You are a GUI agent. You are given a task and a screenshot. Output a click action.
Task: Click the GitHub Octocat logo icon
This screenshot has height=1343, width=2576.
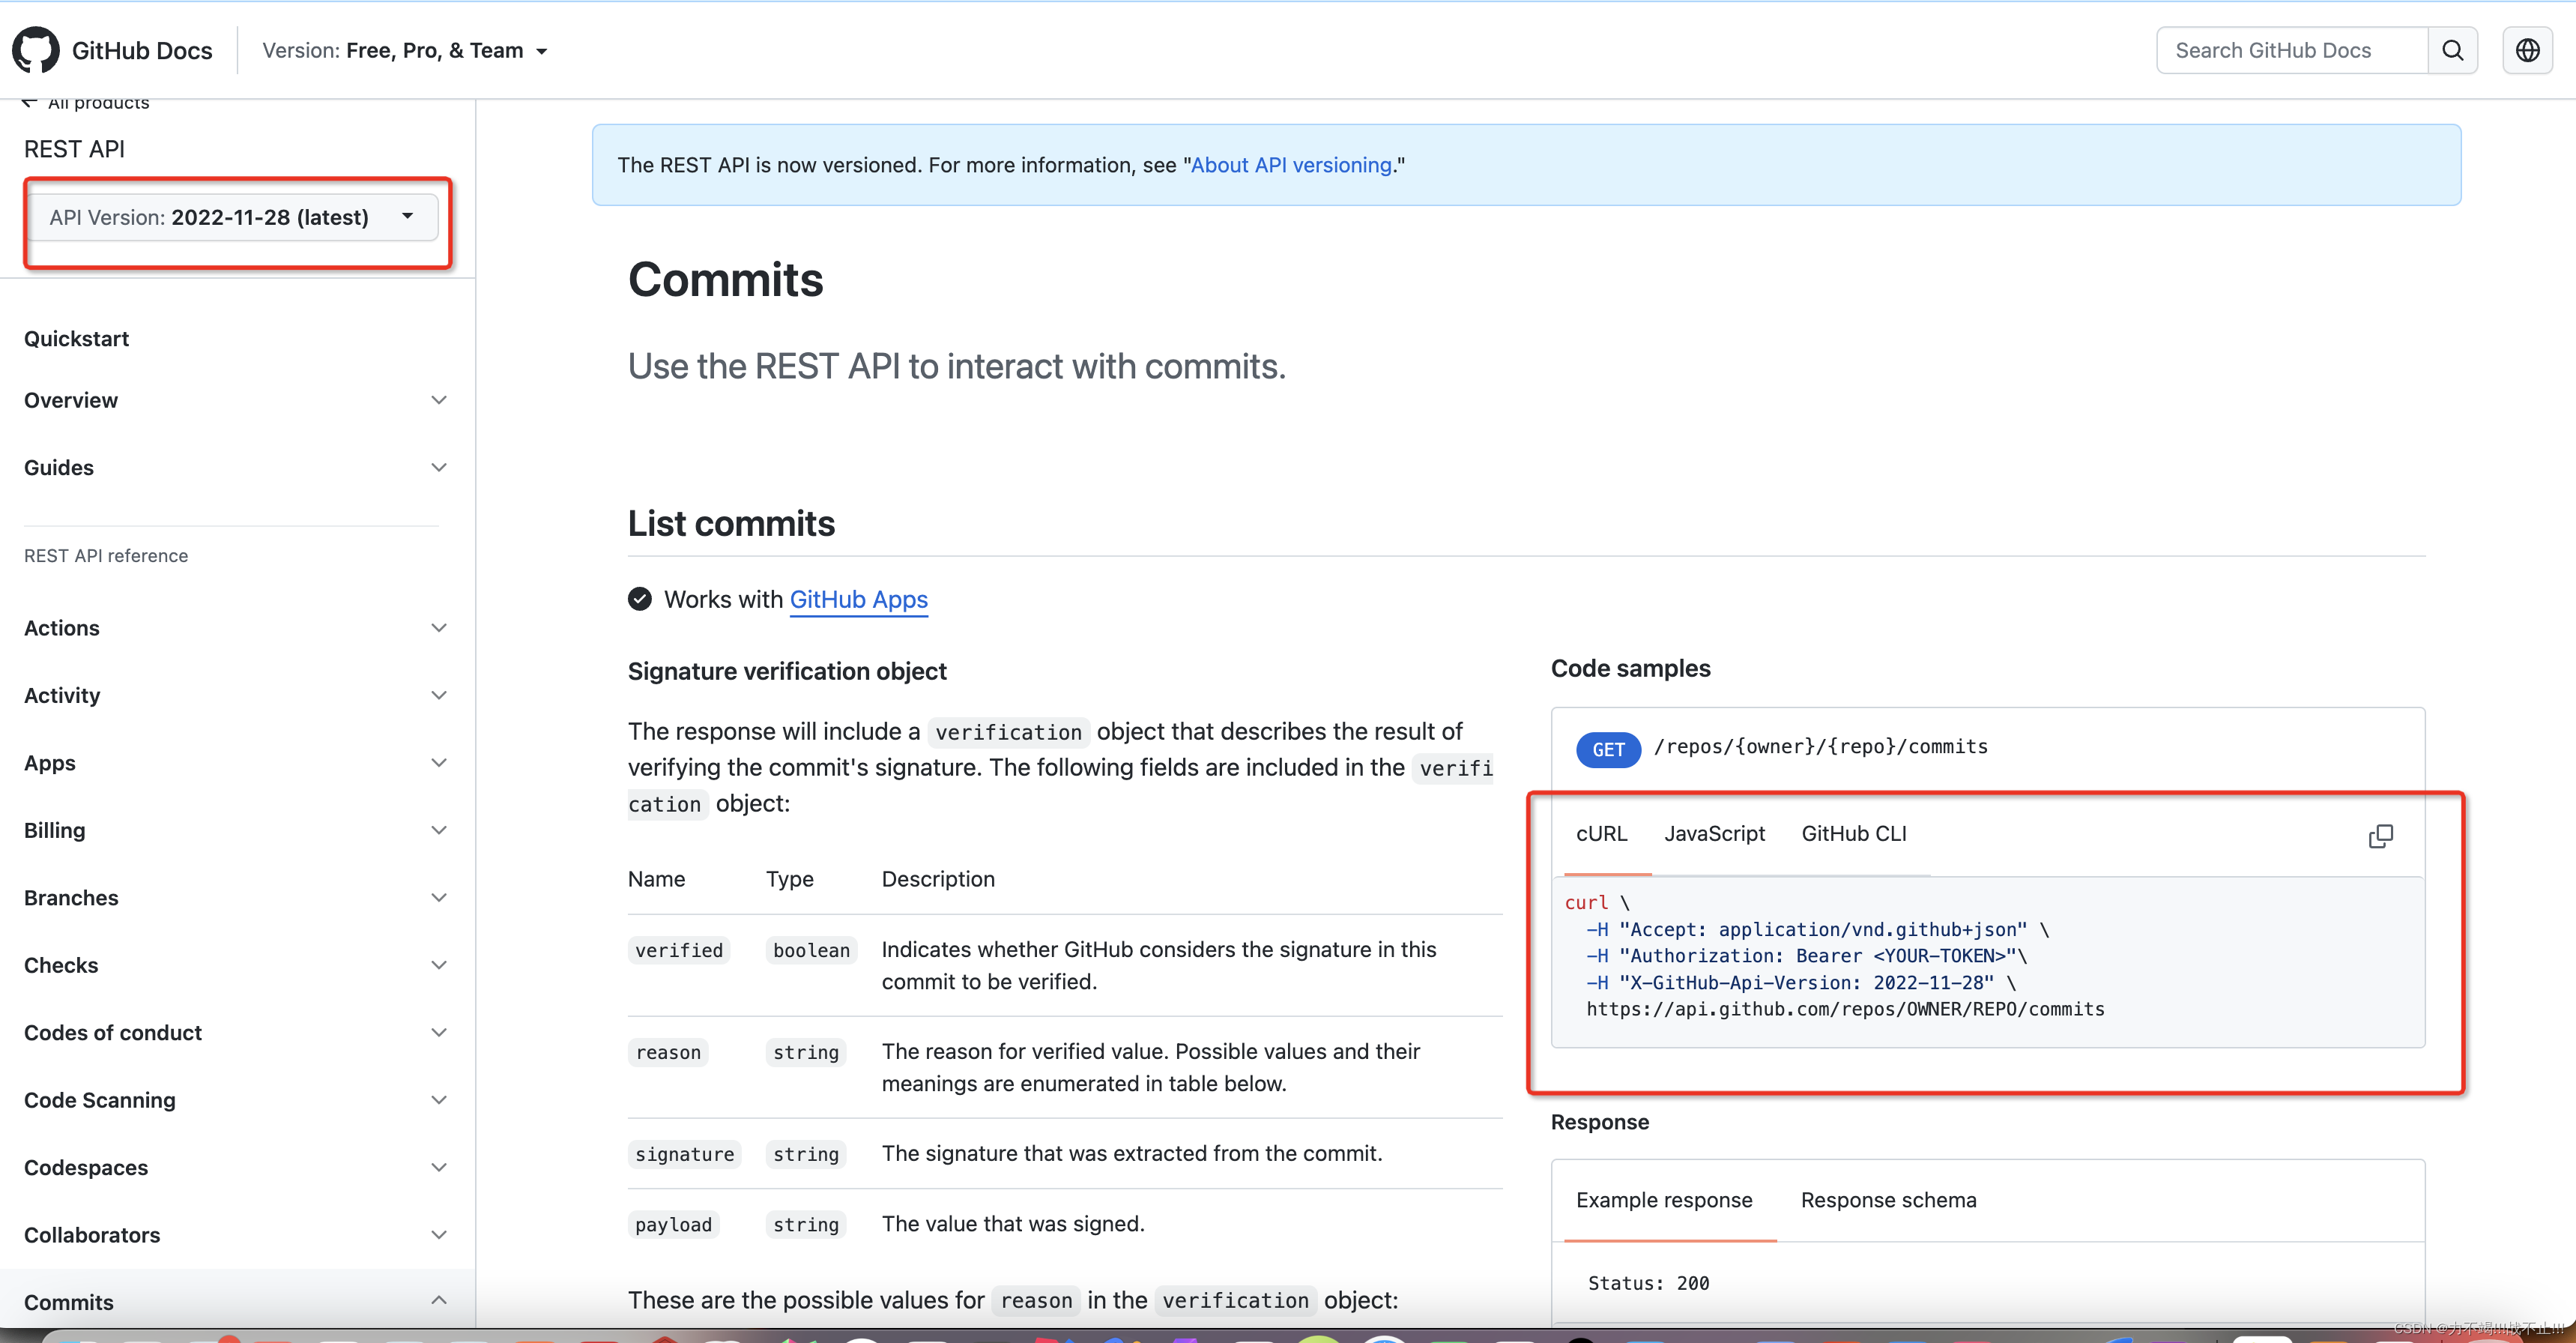[36, 50]
